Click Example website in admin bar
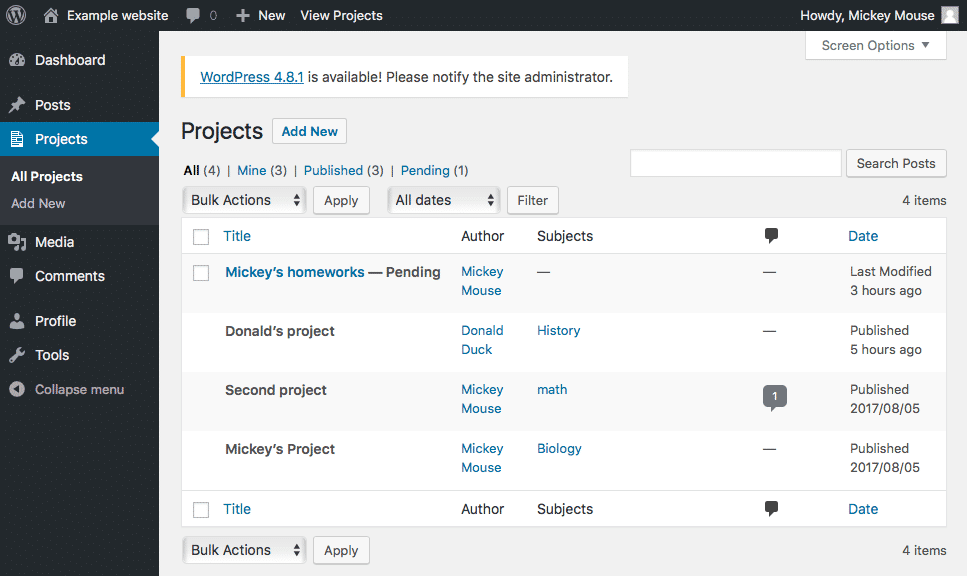The image size is (967, 576). (118, 15)
